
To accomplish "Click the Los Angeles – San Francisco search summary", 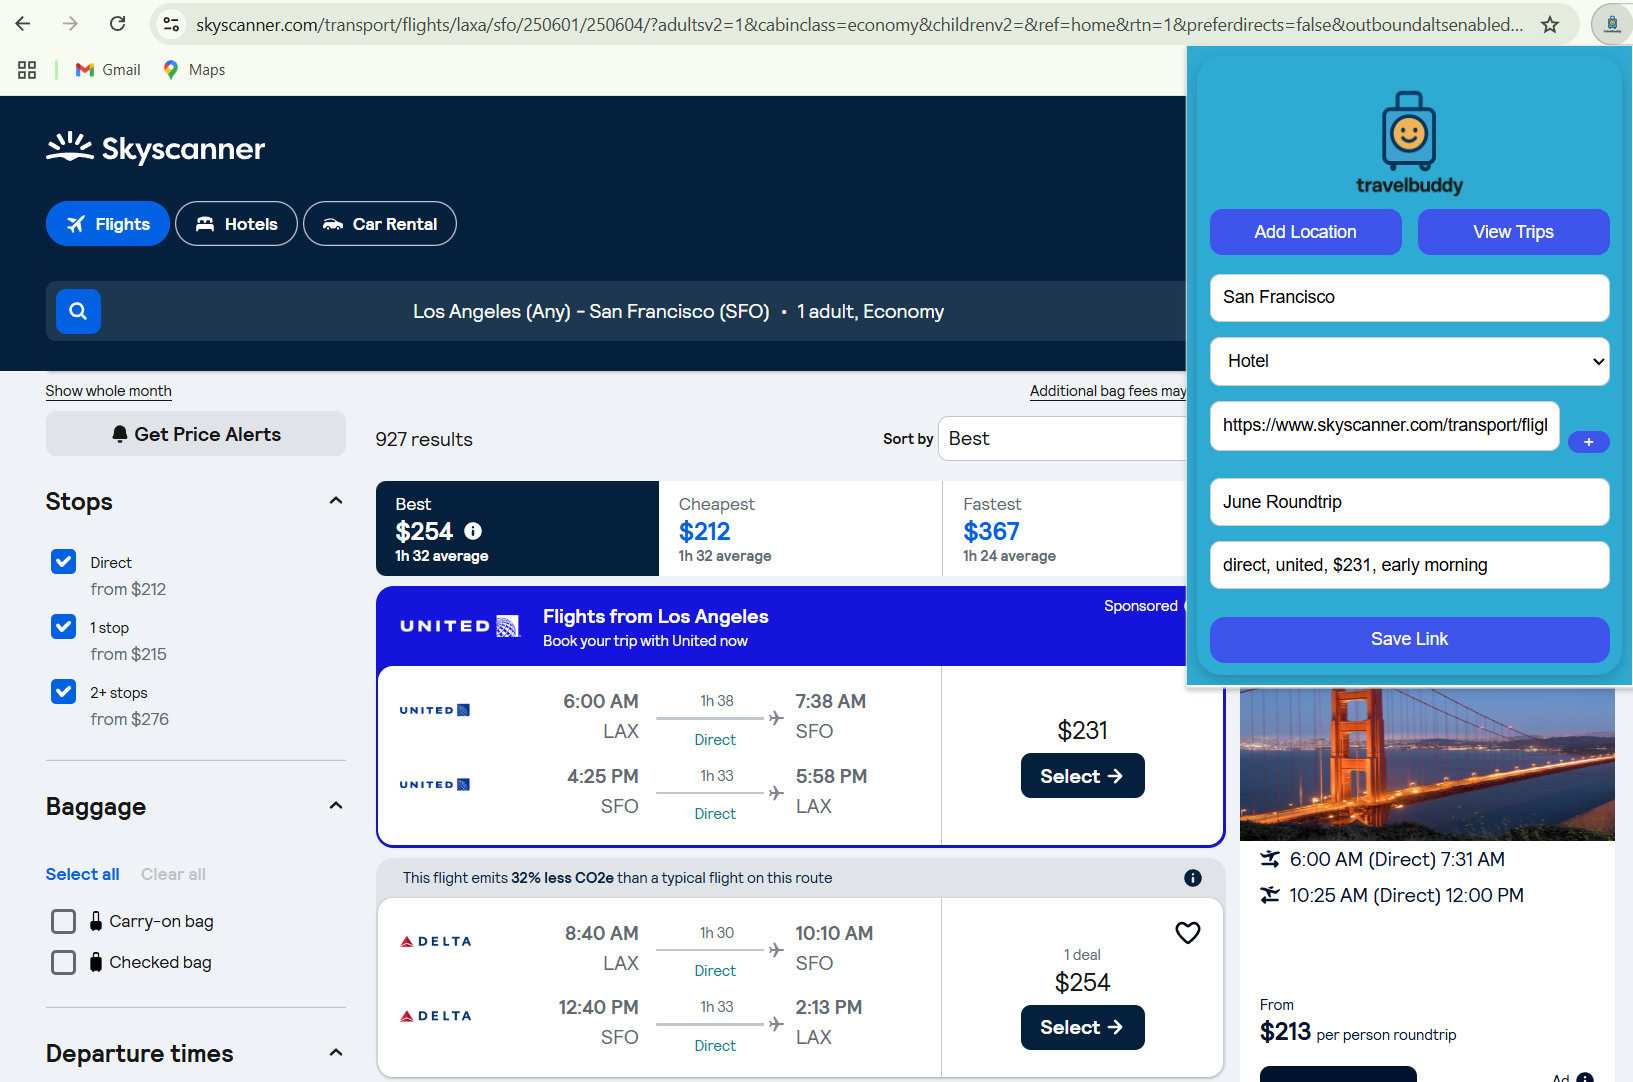I will pos(678,311).
